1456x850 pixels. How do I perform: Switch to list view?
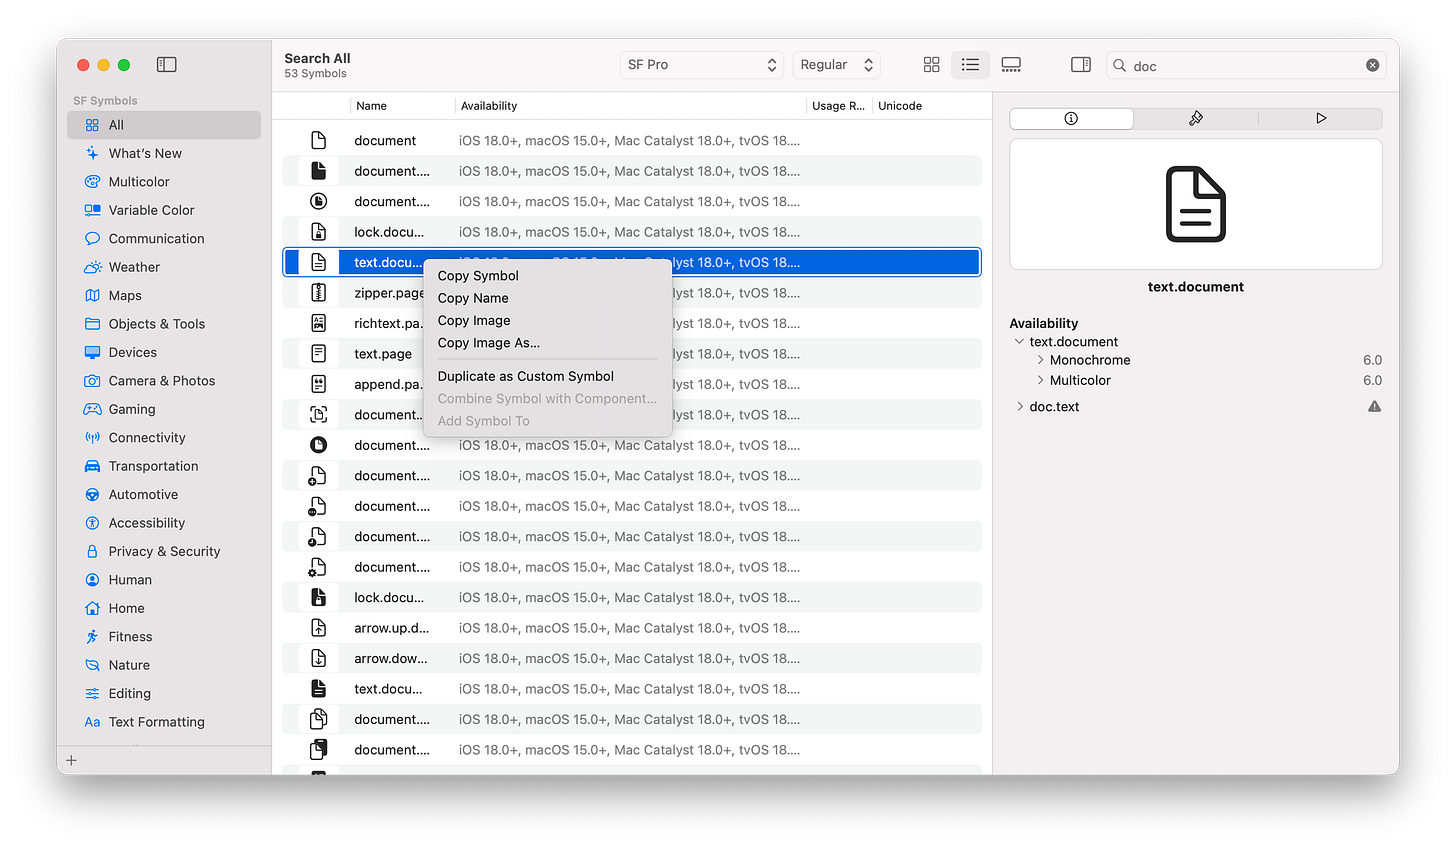(x=970, y=65)
